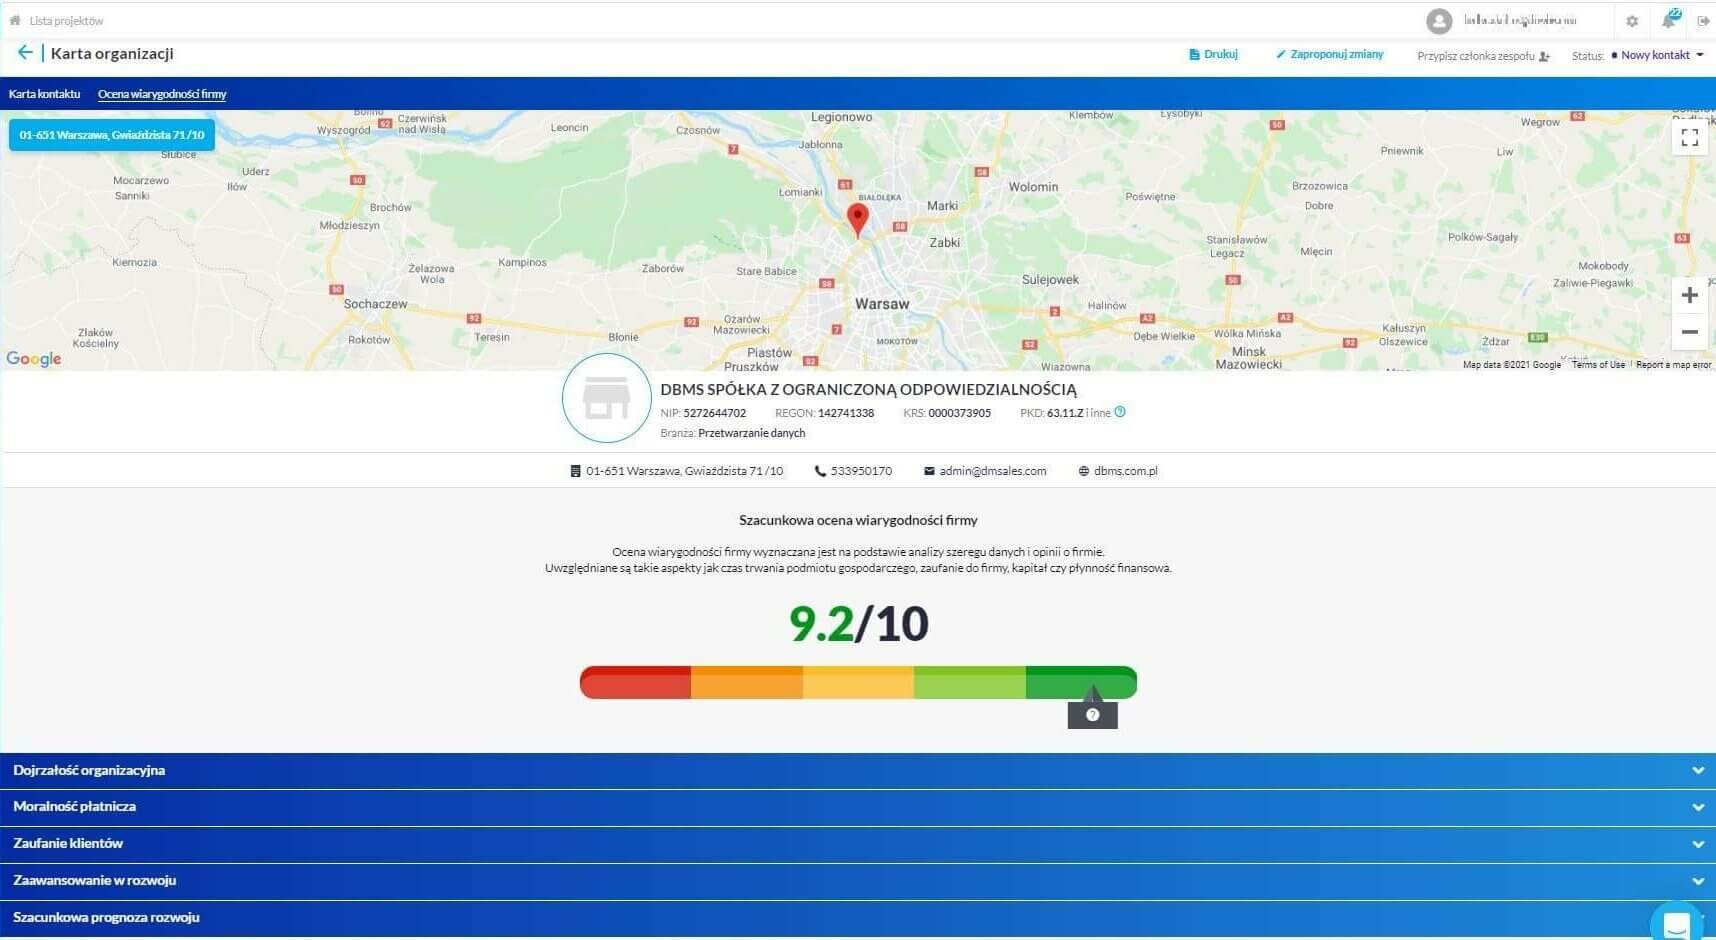Screen dimensions: 1716x940
Task: Click Lista projektów breadcrumb
Action: 66,21
